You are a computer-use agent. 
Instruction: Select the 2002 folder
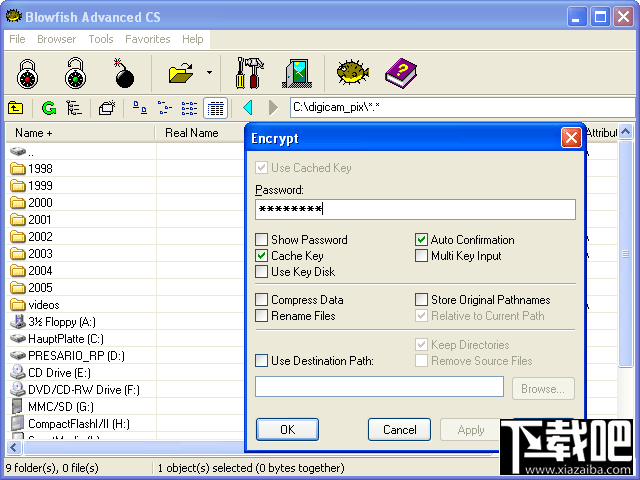pyautogui.click(x=31, y=237)
